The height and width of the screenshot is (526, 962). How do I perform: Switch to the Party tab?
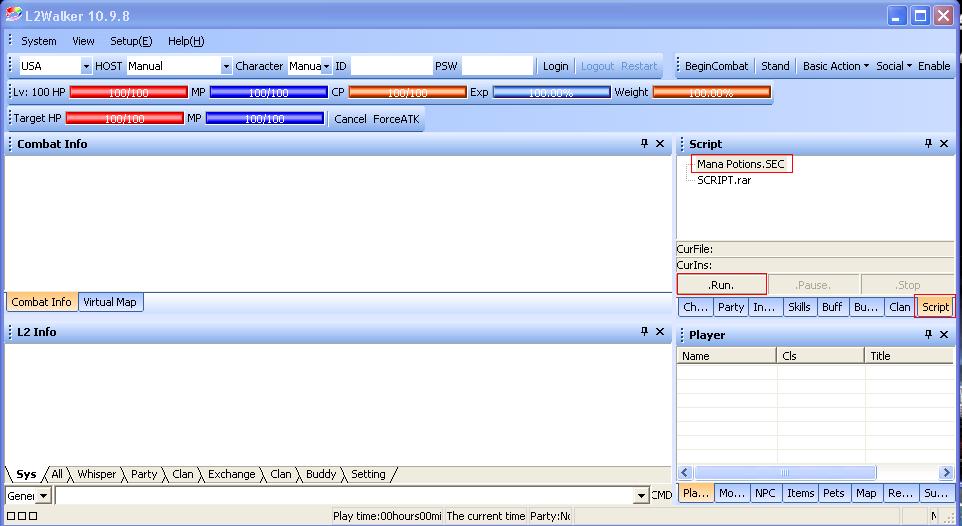click(x=731, y=307)
